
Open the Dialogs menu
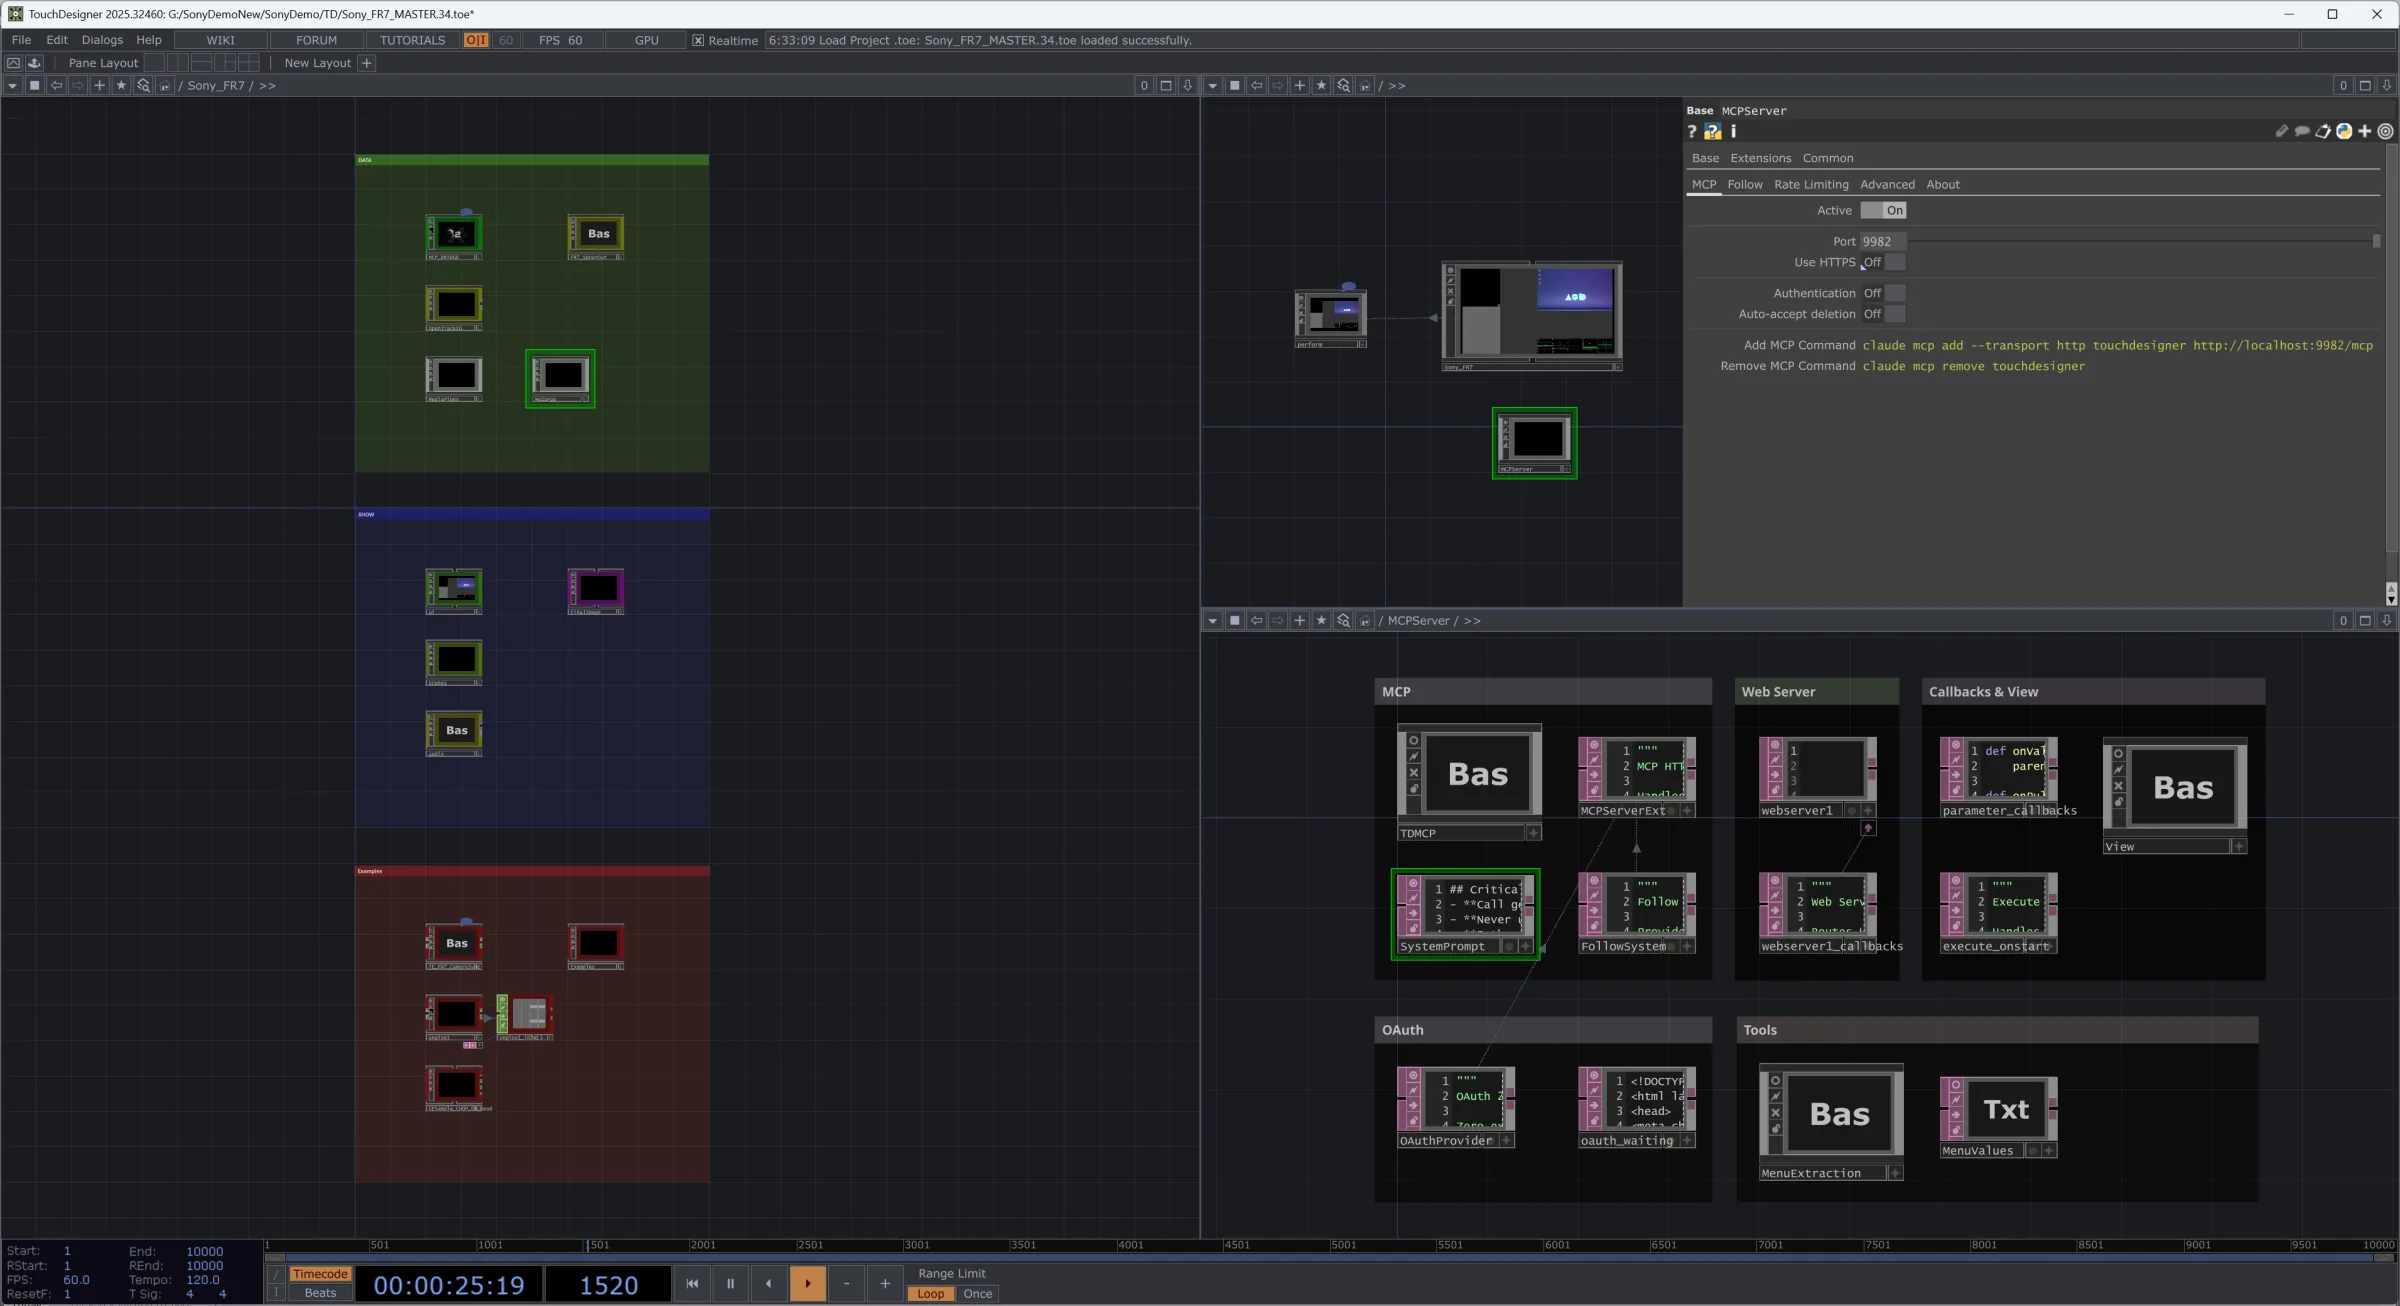click(102, 41)
